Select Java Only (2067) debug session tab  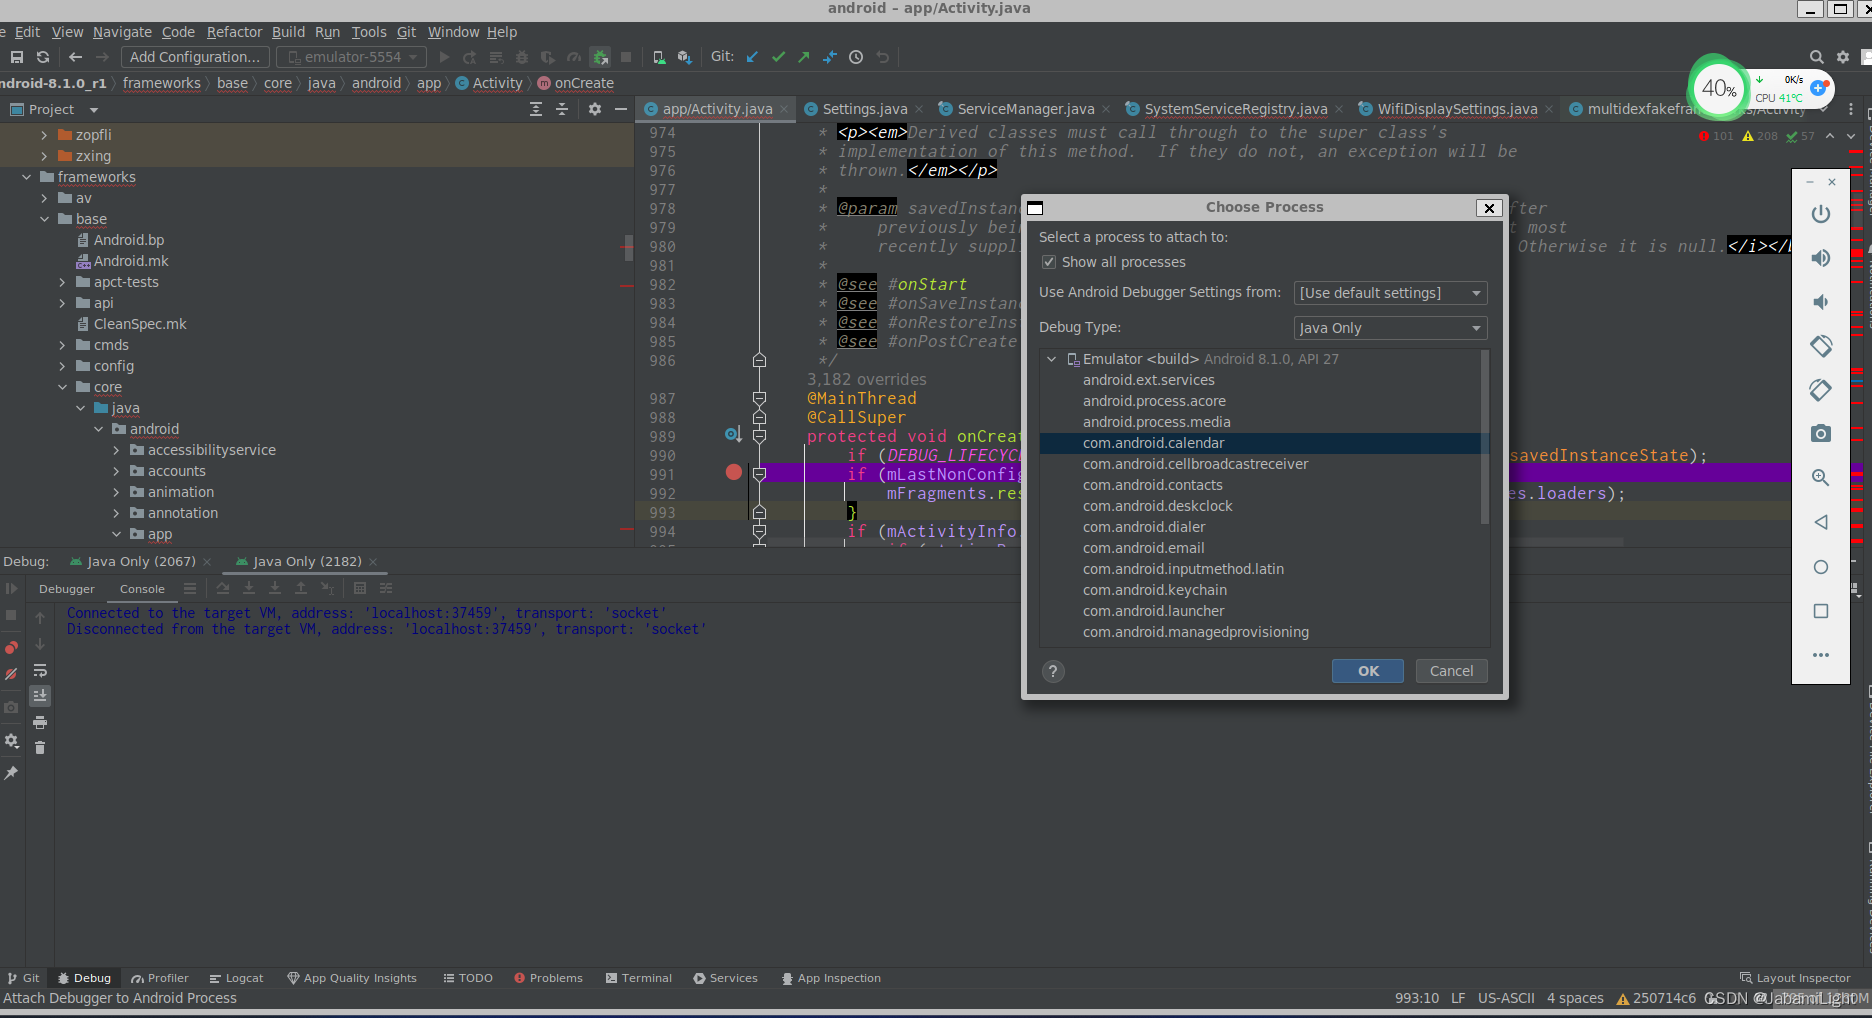141,562
